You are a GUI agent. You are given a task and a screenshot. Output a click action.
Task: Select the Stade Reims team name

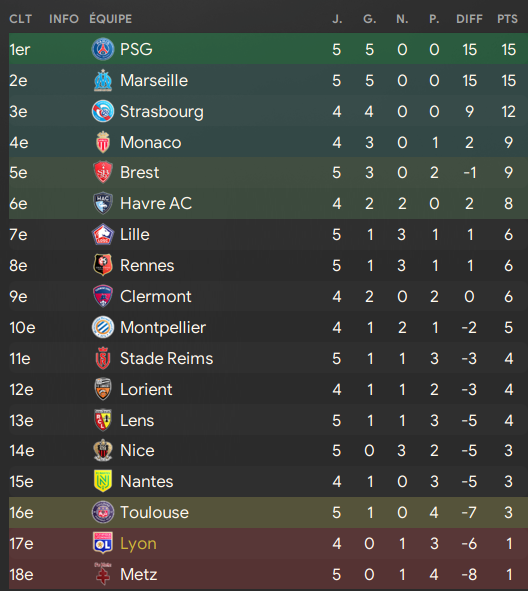(x=167, y=358)
